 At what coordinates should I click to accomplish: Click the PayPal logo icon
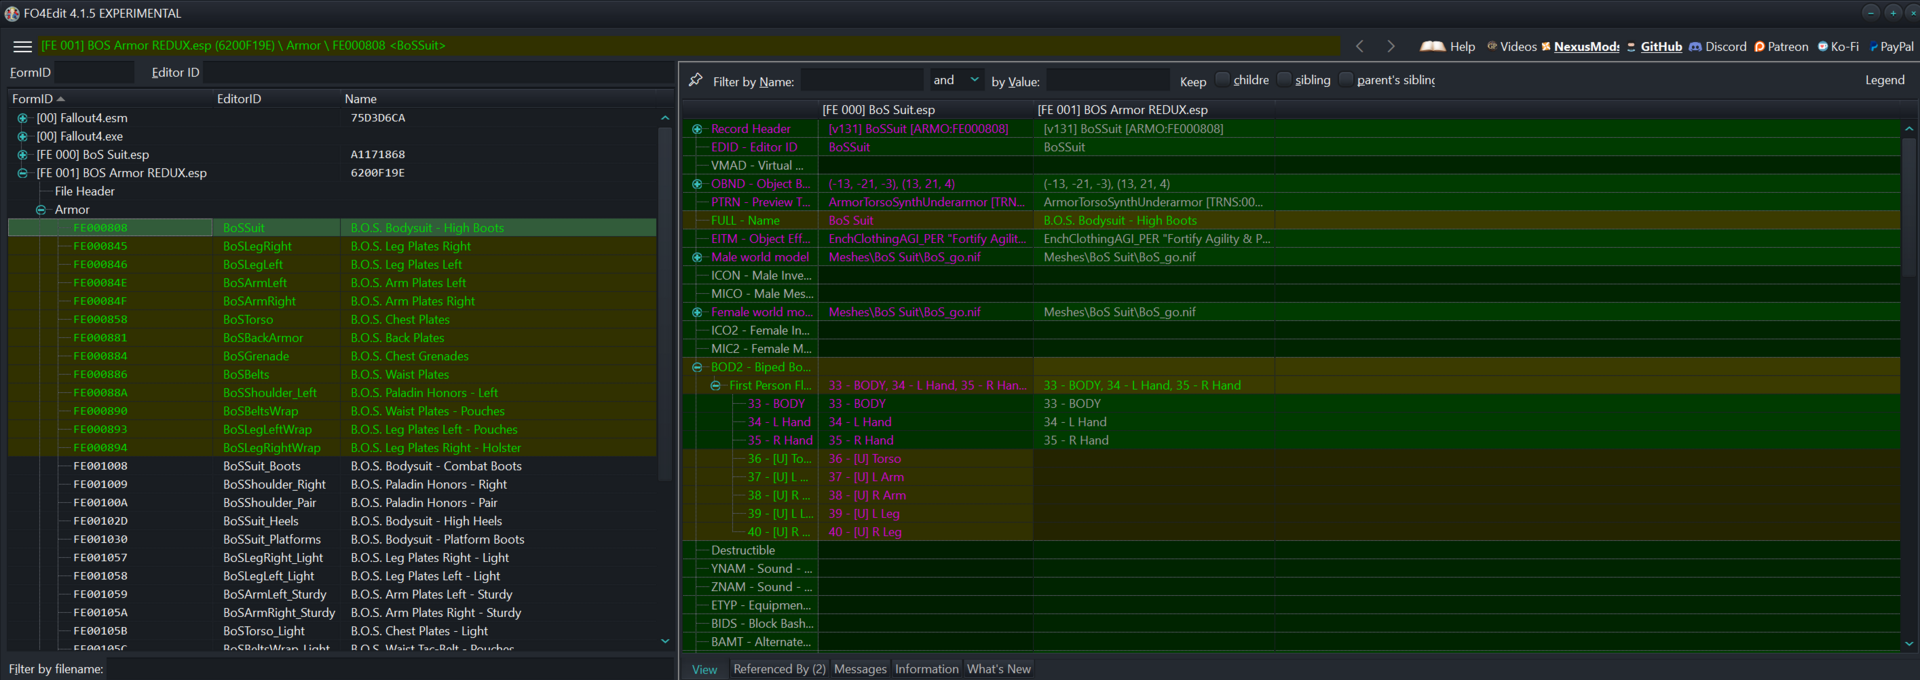(x=1872, y=46)
